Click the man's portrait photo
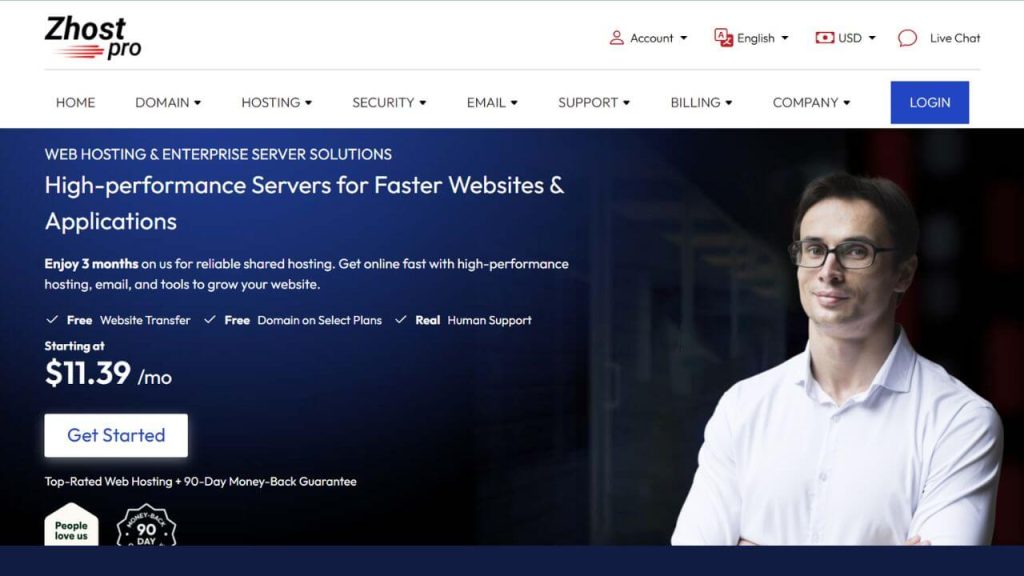1024x576 pixels. [837, 359]
